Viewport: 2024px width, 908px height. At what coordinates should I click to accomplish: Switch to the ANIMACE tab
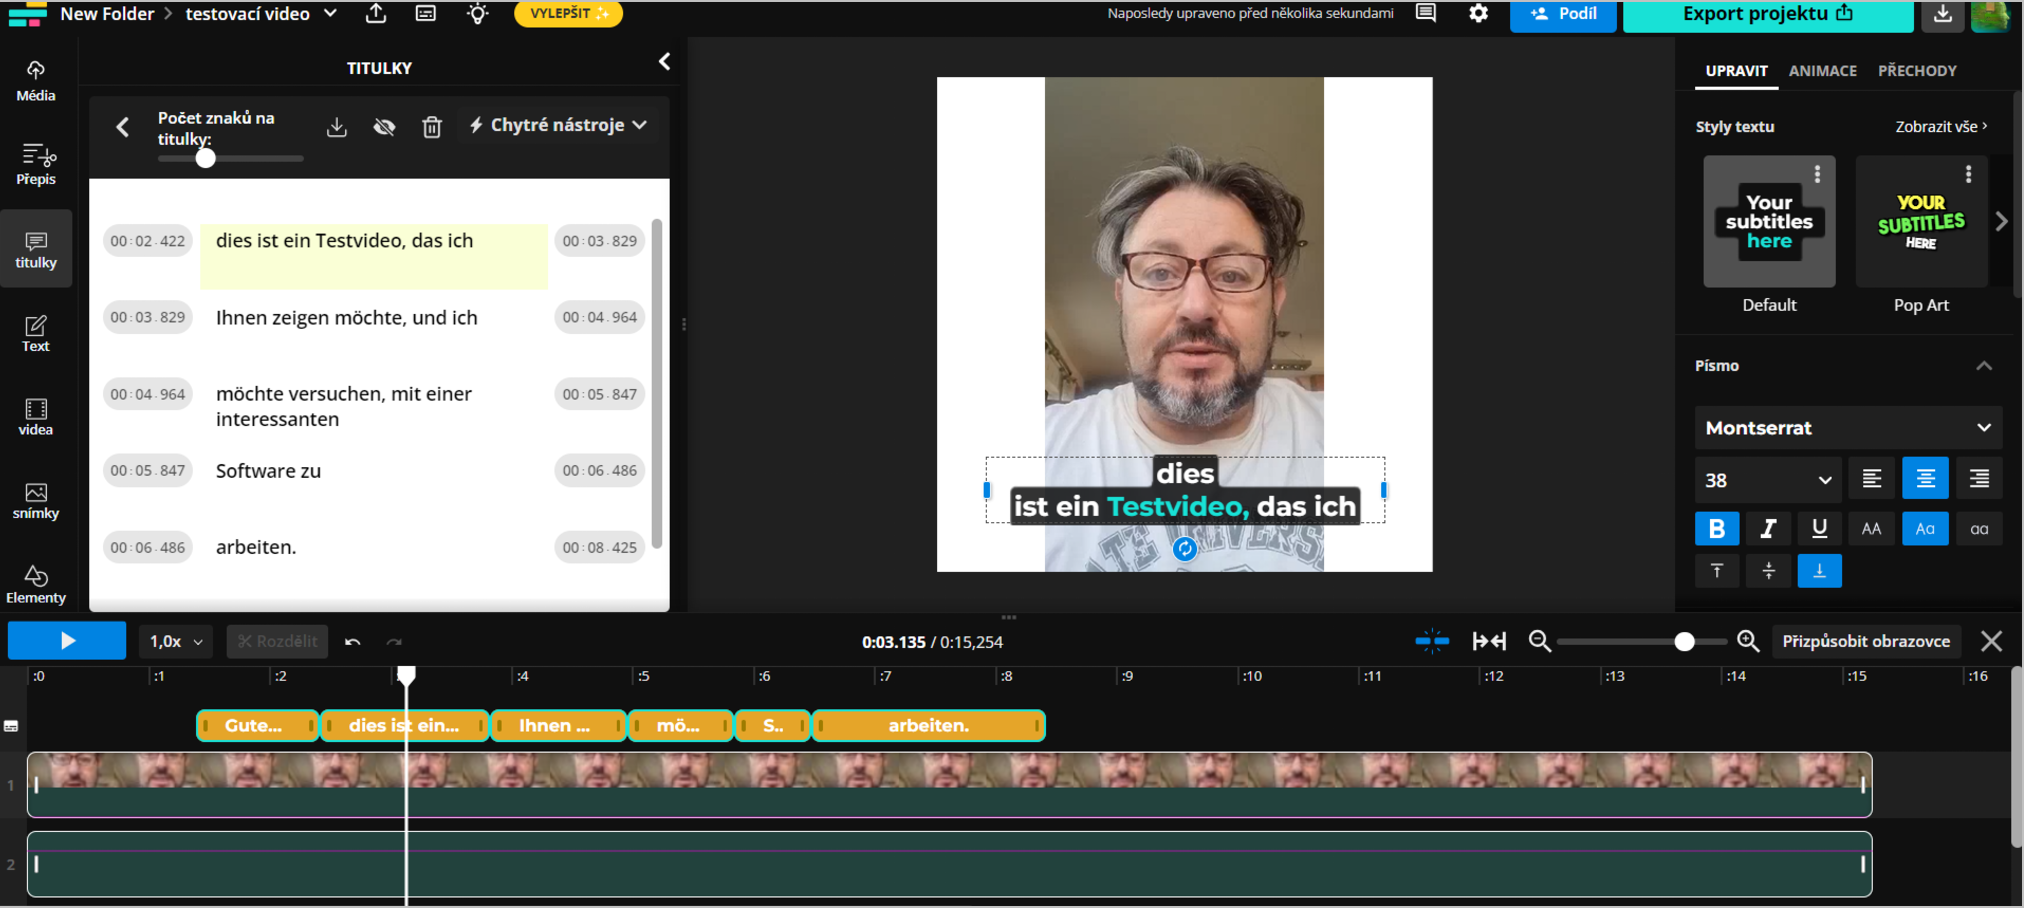(1822, 71)
